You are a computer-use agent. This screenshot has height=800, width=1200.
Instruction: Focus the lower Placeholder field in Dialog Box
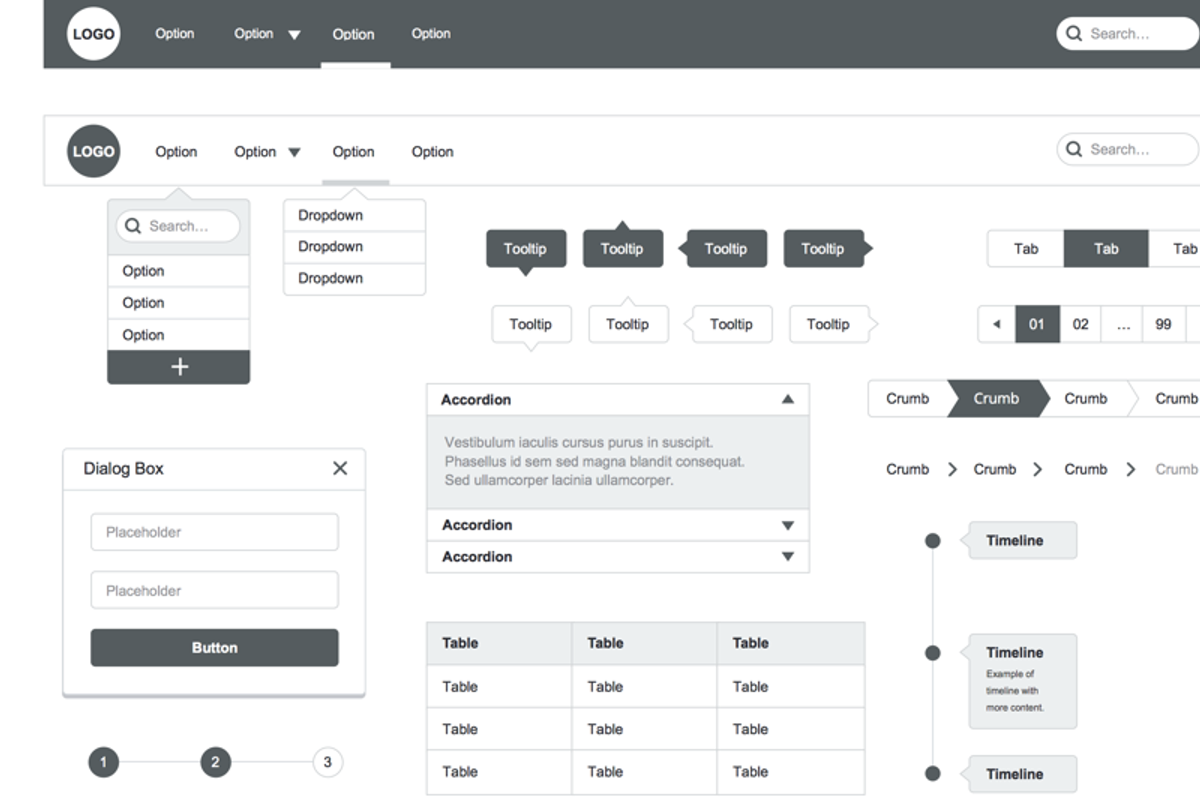(215, 591)
